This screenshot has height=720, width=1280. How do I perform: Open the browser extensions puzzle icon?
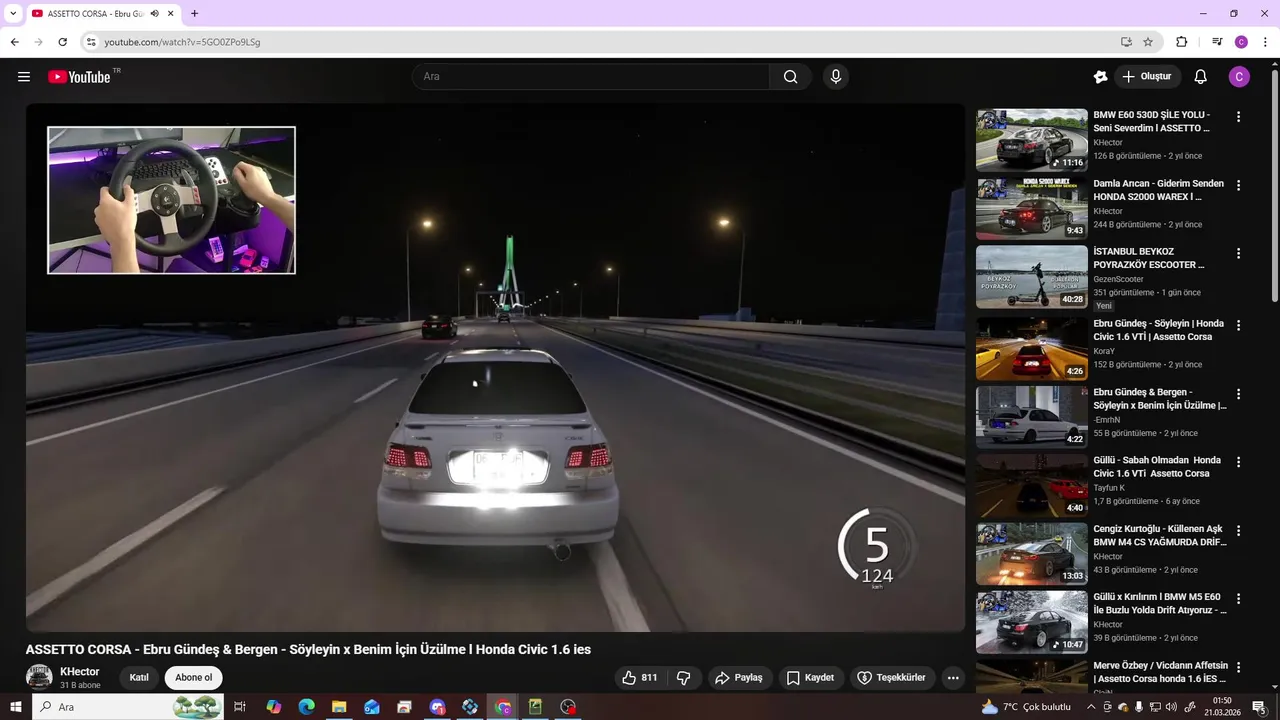click(x=1181, y=42)
